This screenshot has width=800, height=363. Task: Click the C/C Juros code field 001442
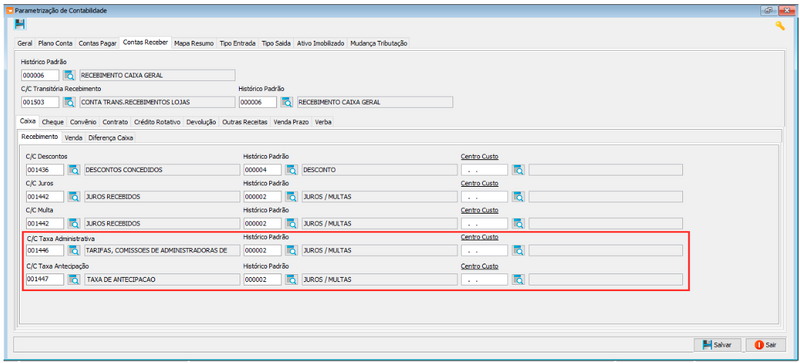45,197
